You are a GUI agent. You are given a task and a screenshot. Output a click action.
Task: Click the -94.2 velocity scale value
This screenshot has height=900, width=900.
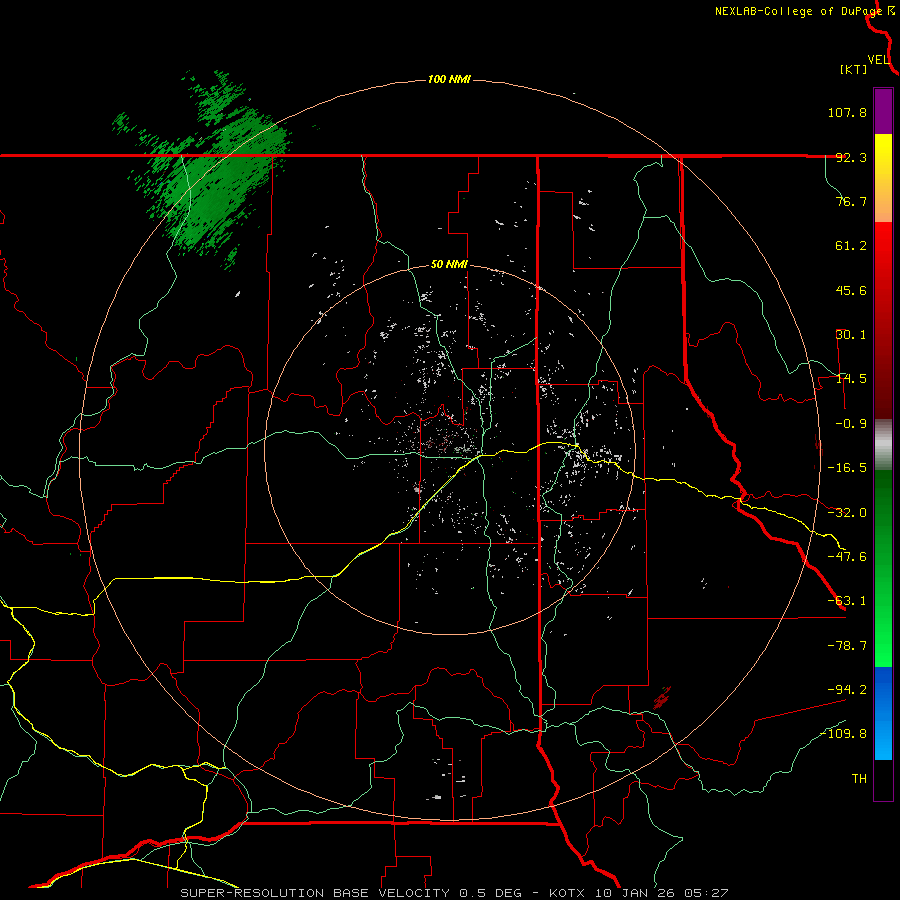(847, 689)
